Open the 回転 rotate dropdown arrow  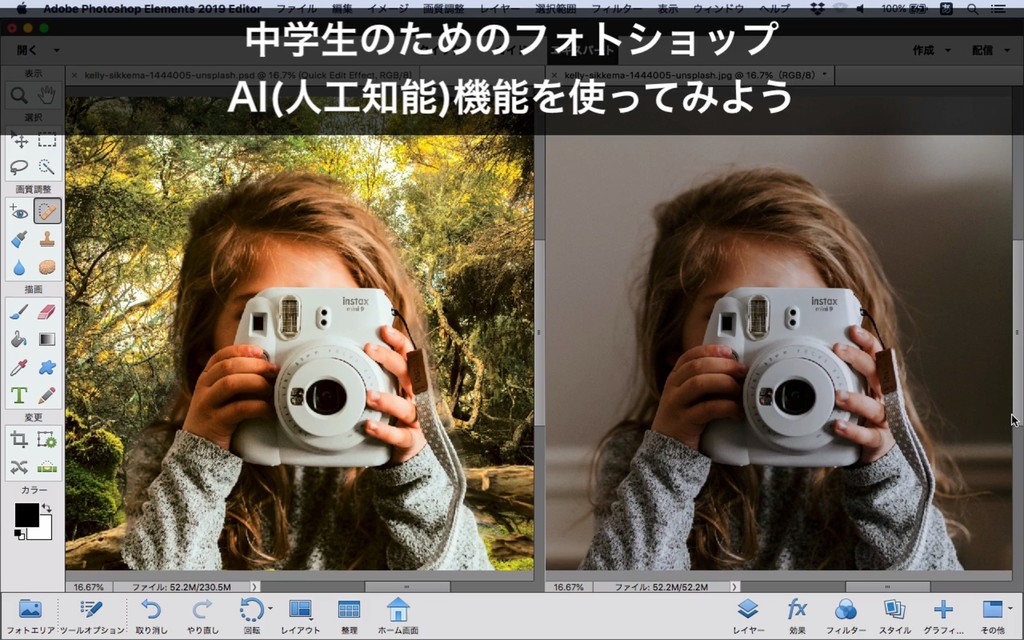pos(270,608)
